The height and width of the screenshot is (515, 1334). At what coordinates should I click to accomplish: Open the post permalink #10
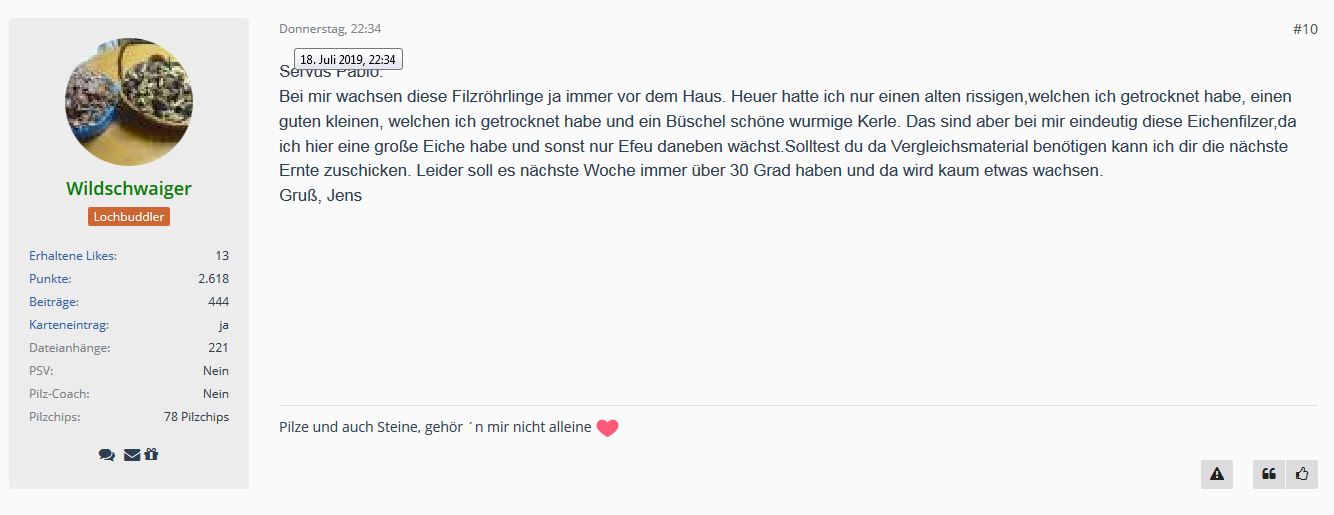tap(1305, 29)
